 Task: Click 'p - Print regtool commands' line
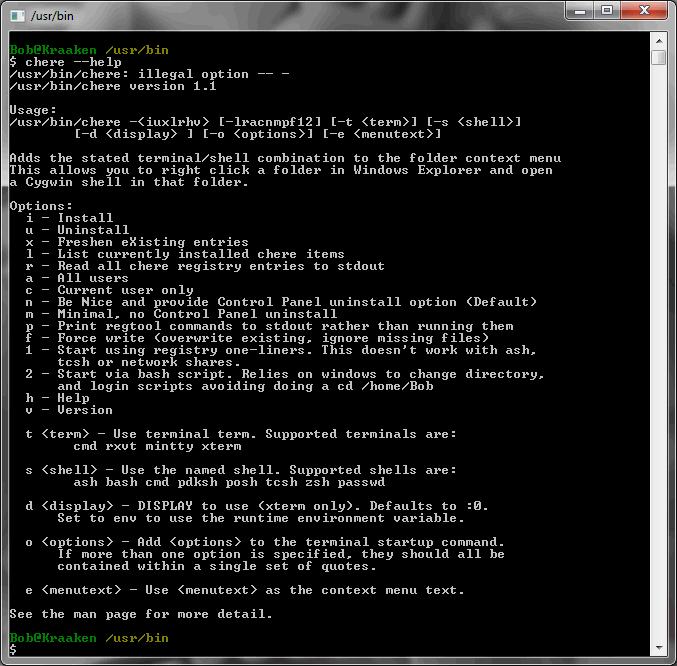click(269, 326)
